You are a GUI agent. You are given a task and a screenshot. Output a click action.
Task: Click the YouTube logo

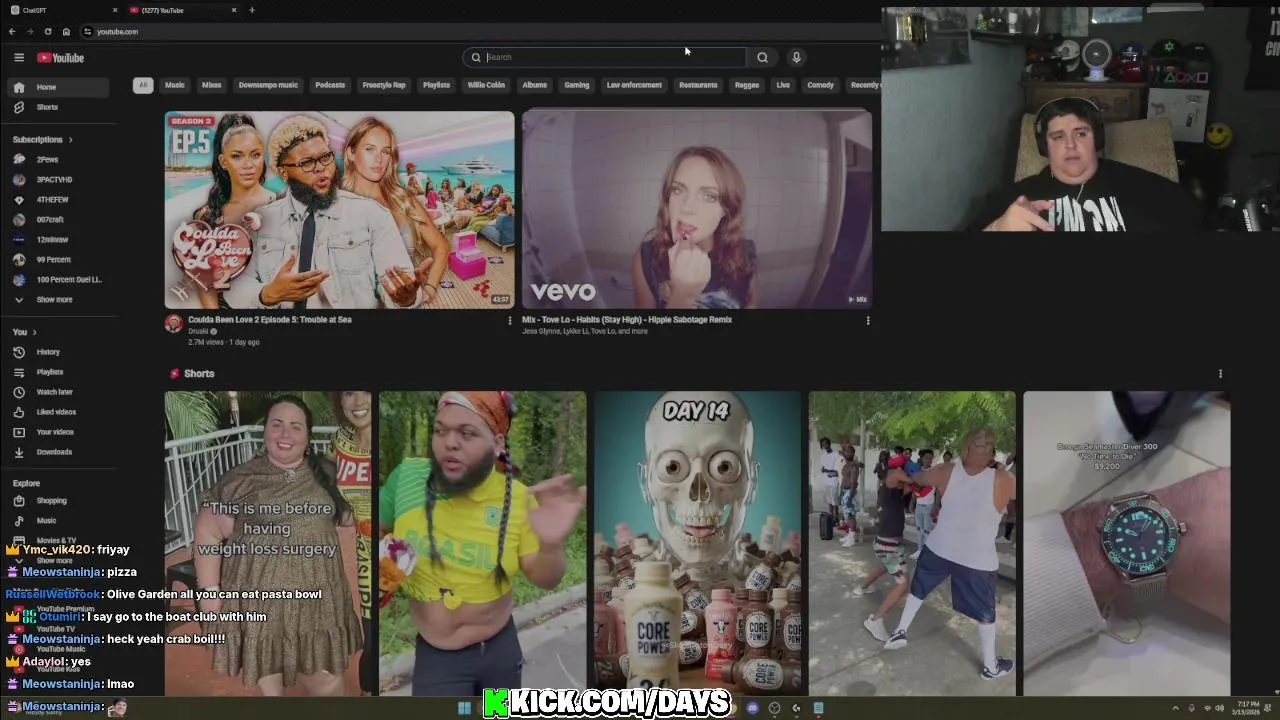tap(61, 58)
